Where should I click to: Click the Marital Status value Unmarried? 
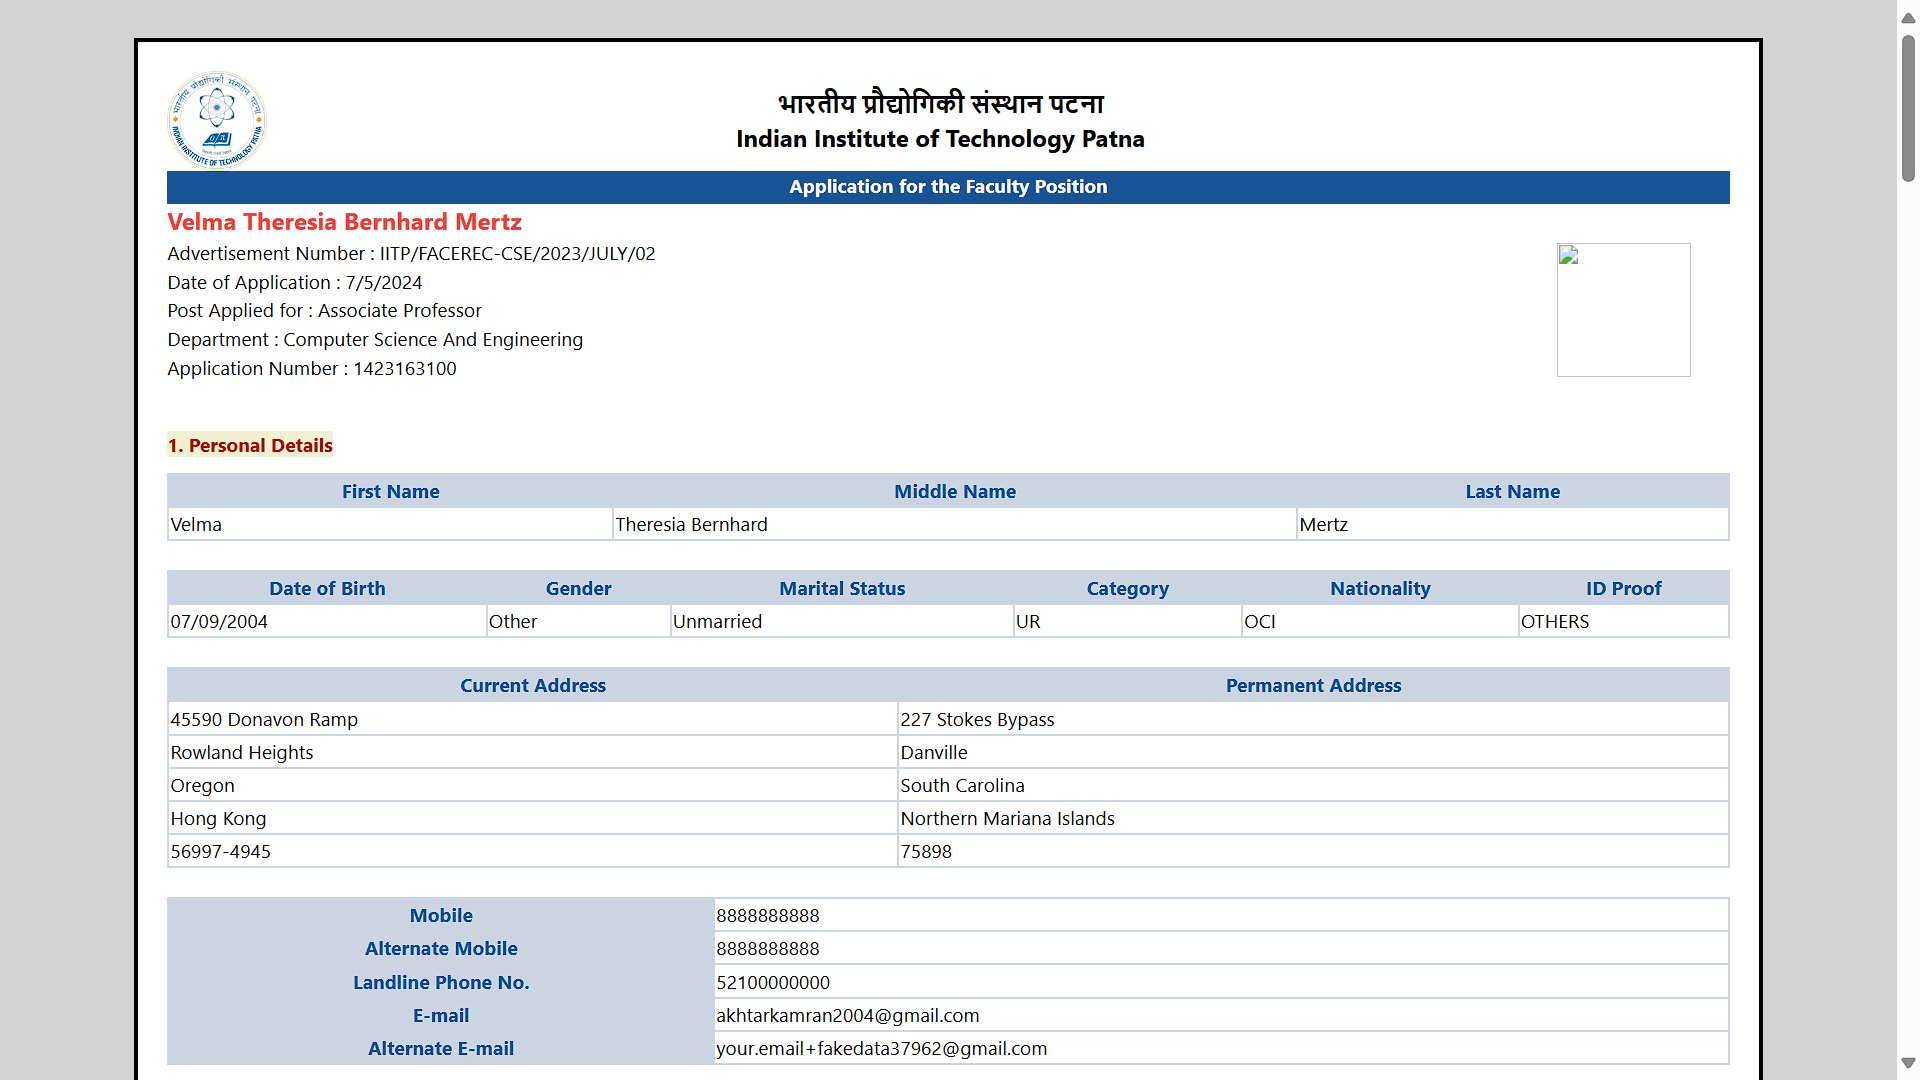[717, 621]
